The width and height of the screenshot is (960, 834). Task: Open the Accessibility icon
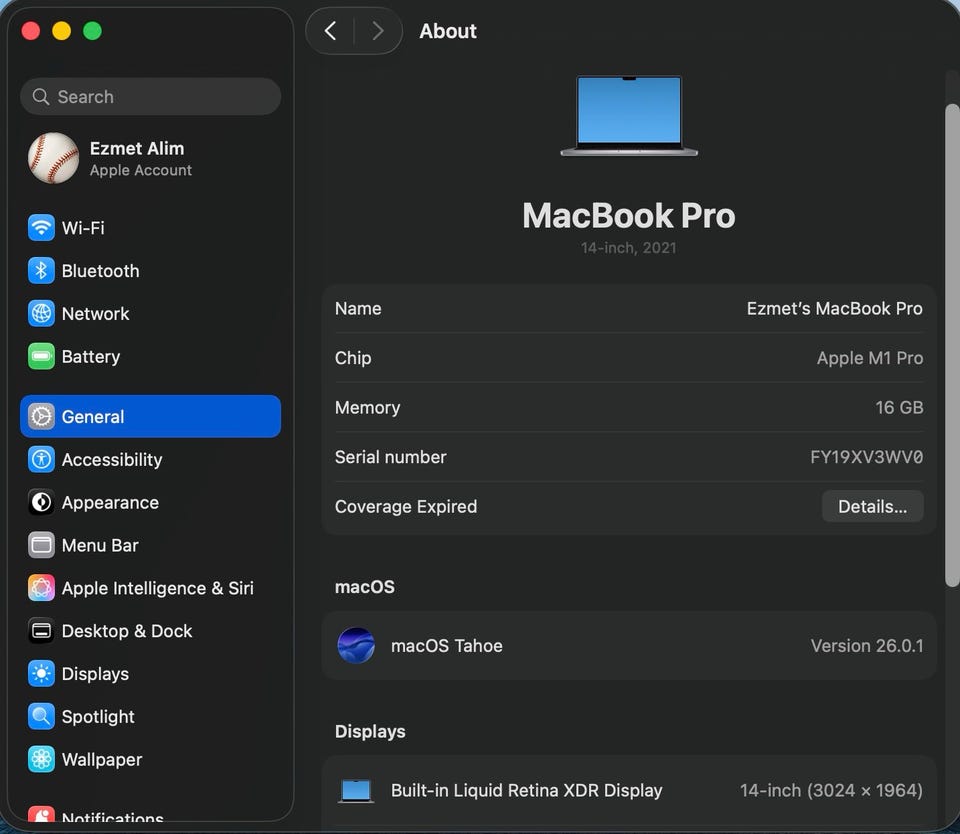point(41,459)
